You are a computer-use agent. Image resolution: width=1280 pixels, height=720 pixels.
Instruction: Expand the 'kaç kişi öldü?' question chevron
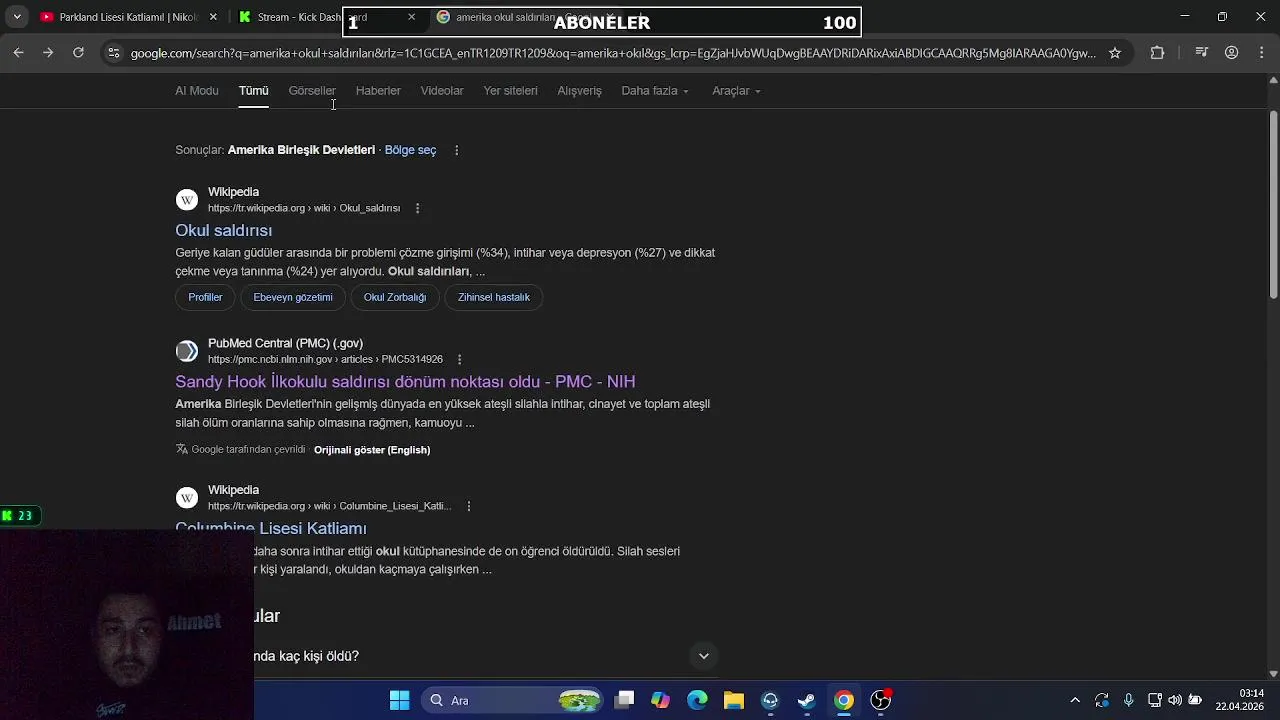[704, 656]
